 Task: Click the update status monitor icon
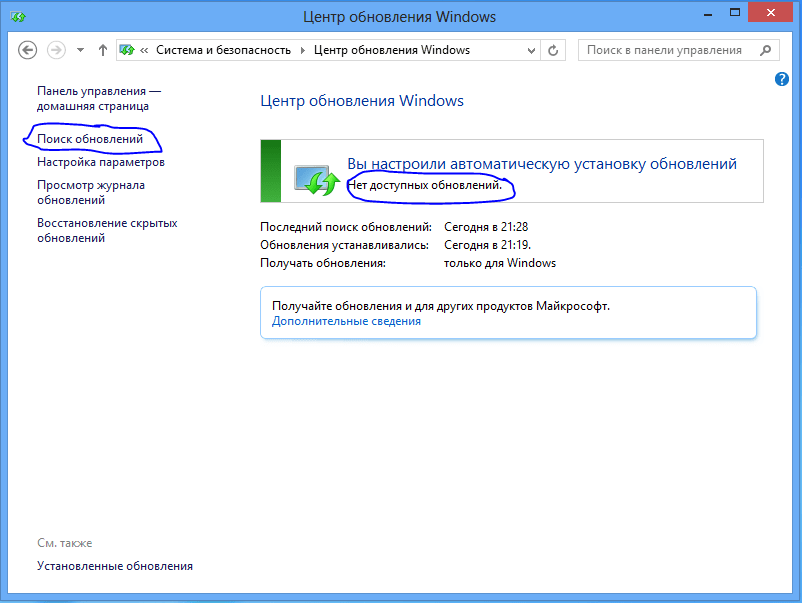(x=317, y=180)
